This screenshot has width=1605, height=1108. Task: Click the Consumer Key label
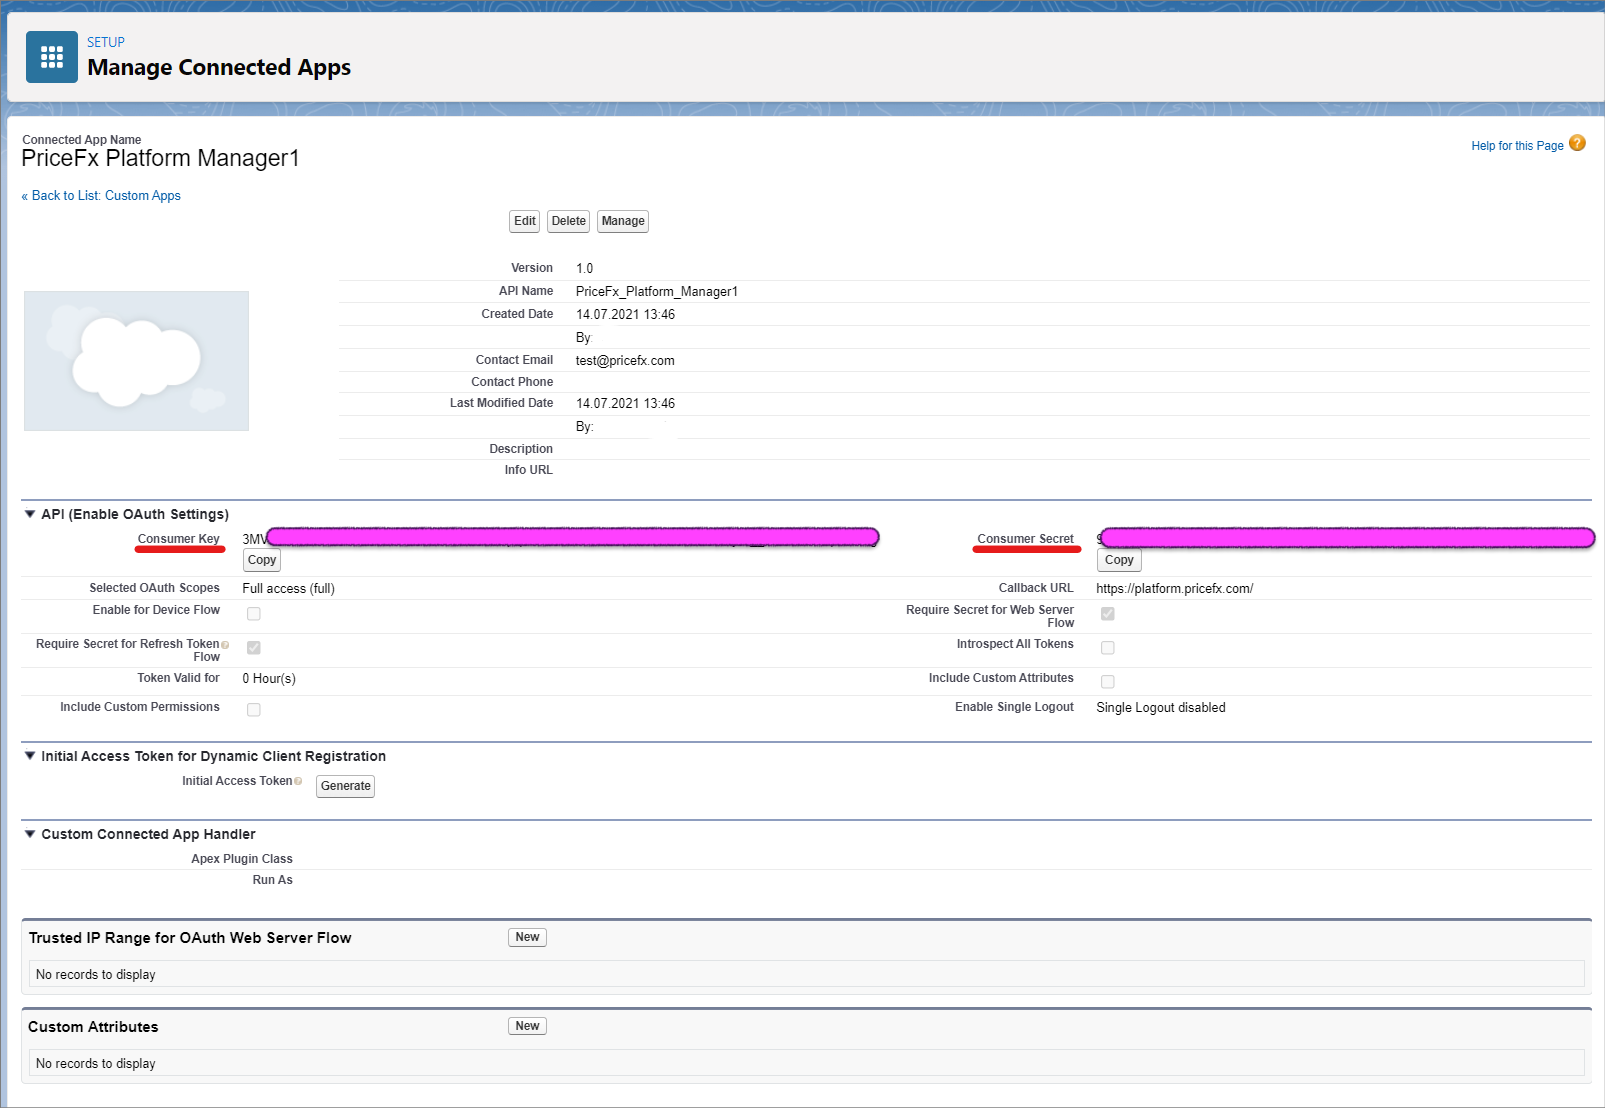(179, 539)
